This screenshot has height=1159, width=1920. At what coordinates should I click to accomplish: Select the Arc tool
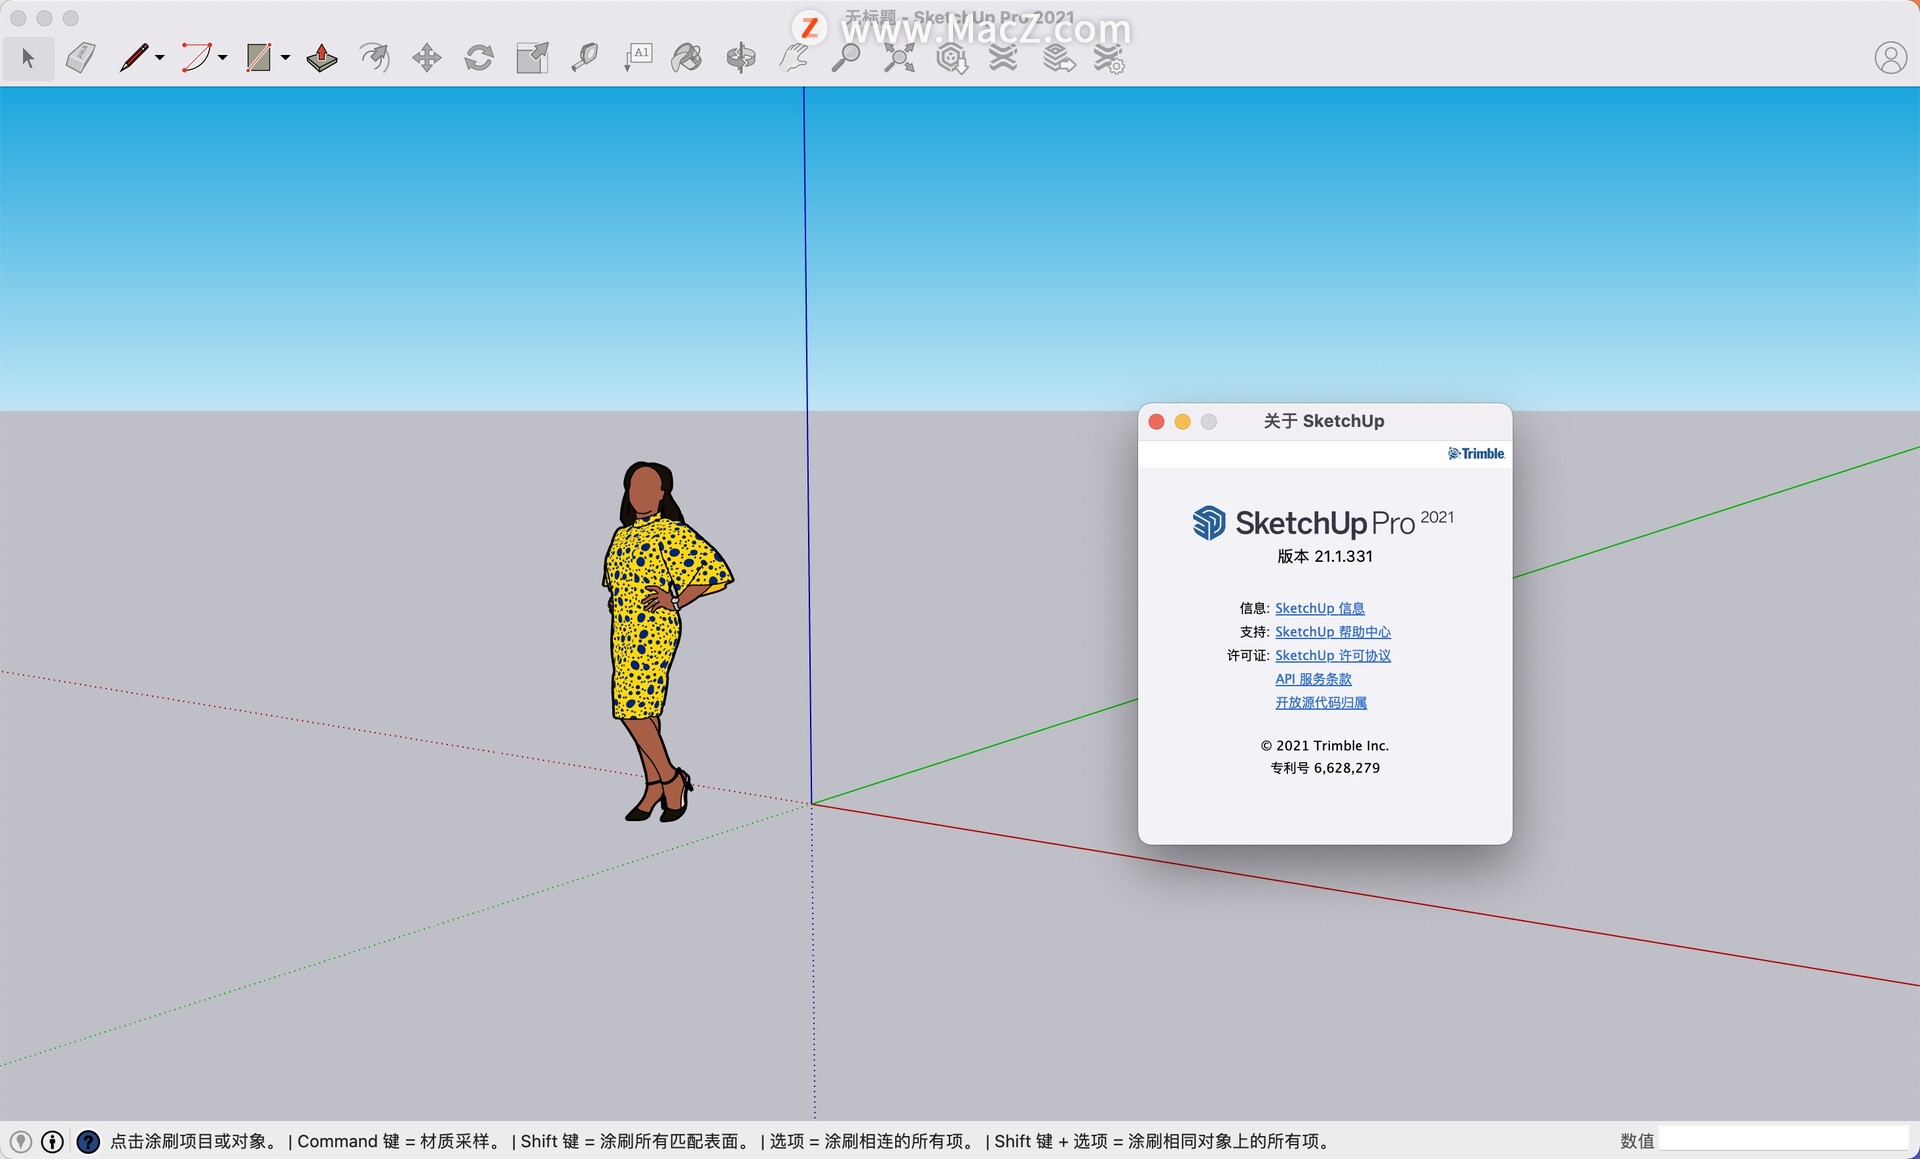tap(196, 58)
